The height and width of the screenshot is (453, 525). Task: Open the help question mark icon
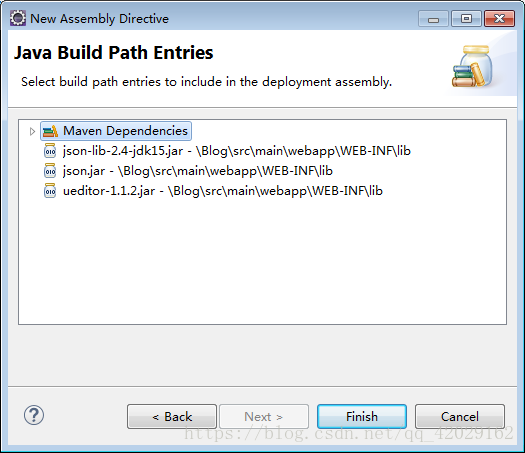coord(34,415)
